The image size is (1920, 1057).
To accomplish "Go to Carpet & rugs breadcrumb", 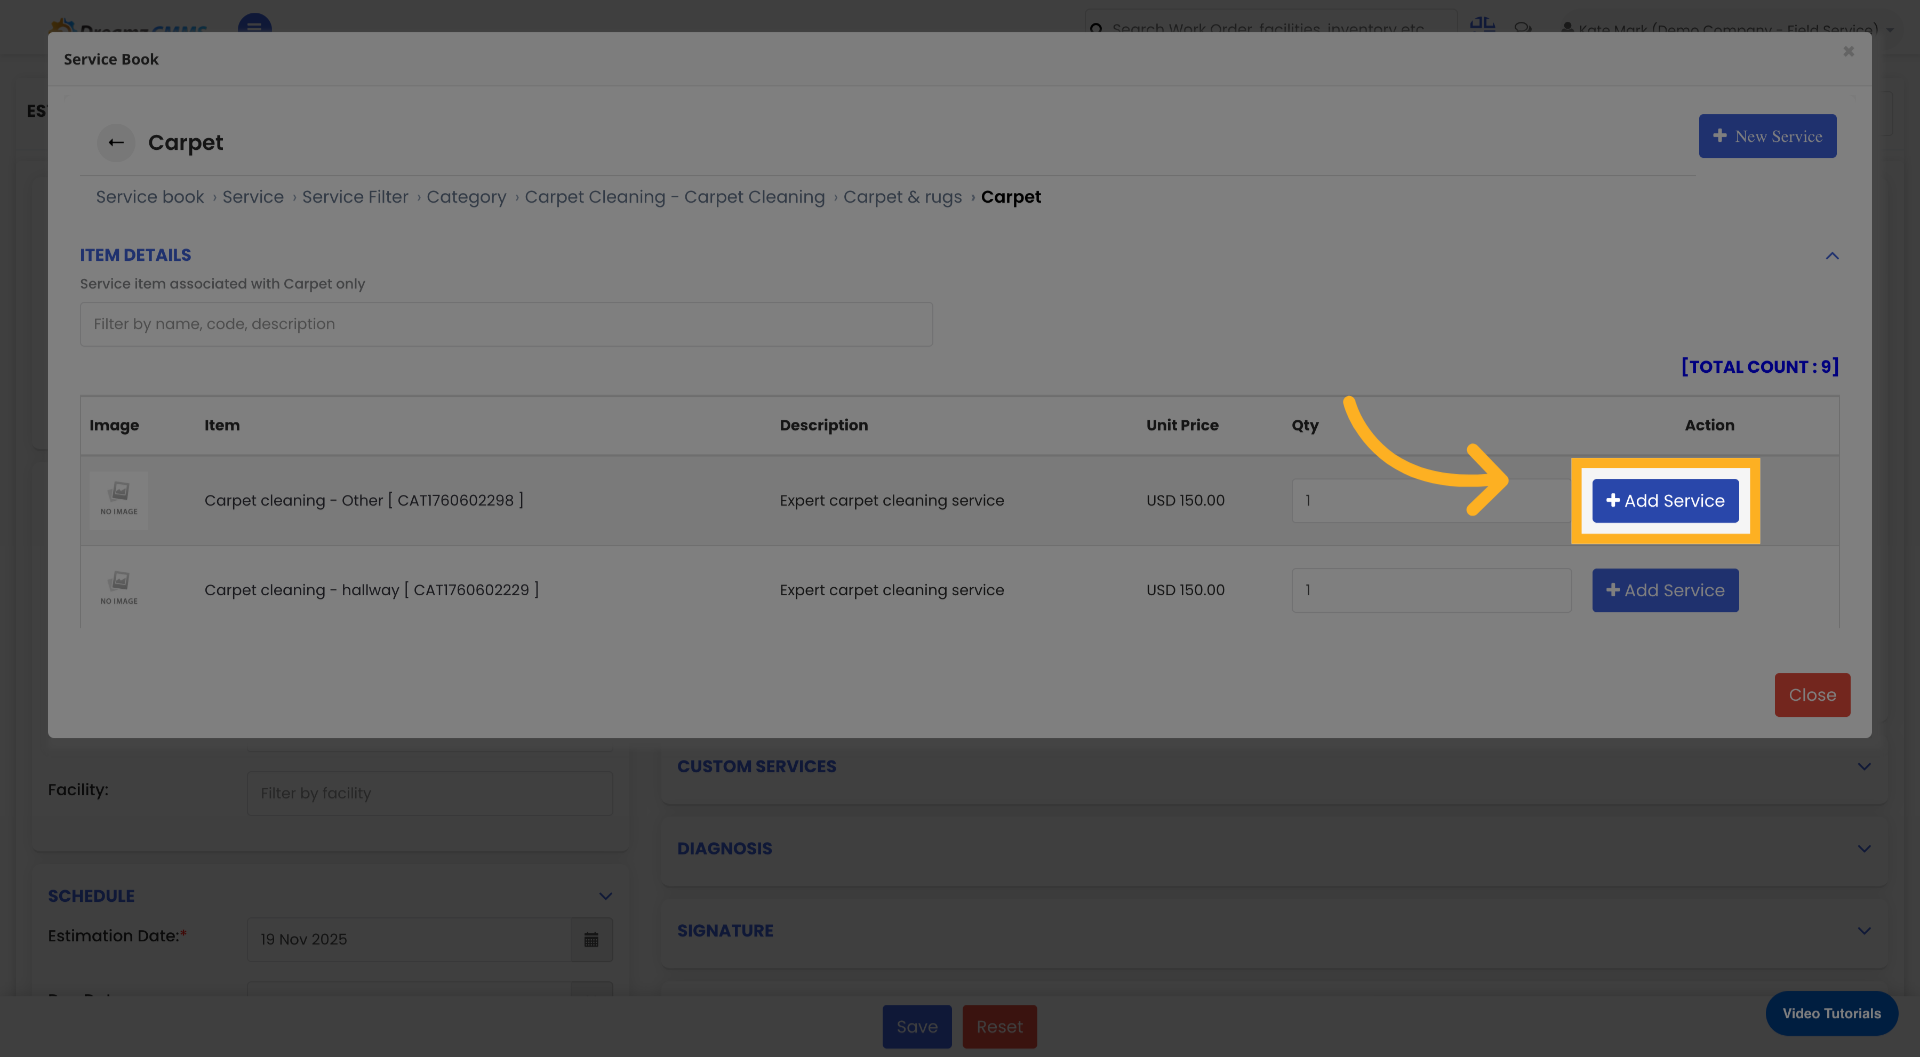I will (x=902, y=197).
